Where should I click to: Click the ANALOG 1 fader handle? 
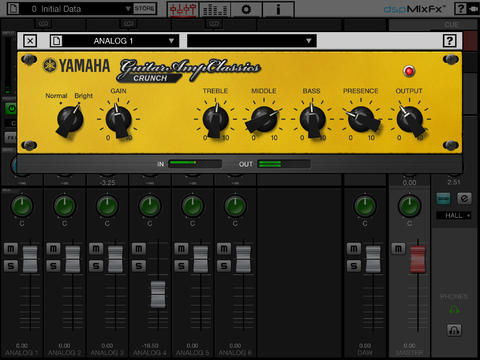[x=30, y=259]
